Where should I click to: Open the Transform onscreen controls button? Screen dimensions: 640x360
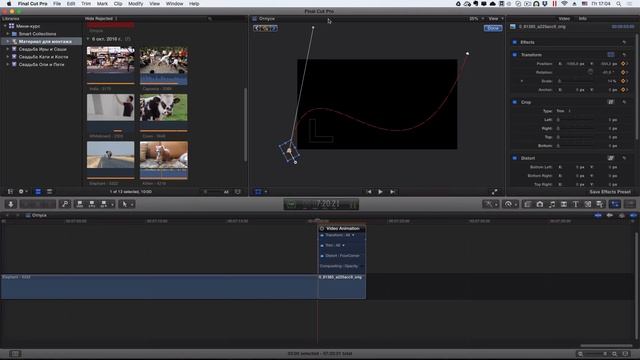[611, 55]
